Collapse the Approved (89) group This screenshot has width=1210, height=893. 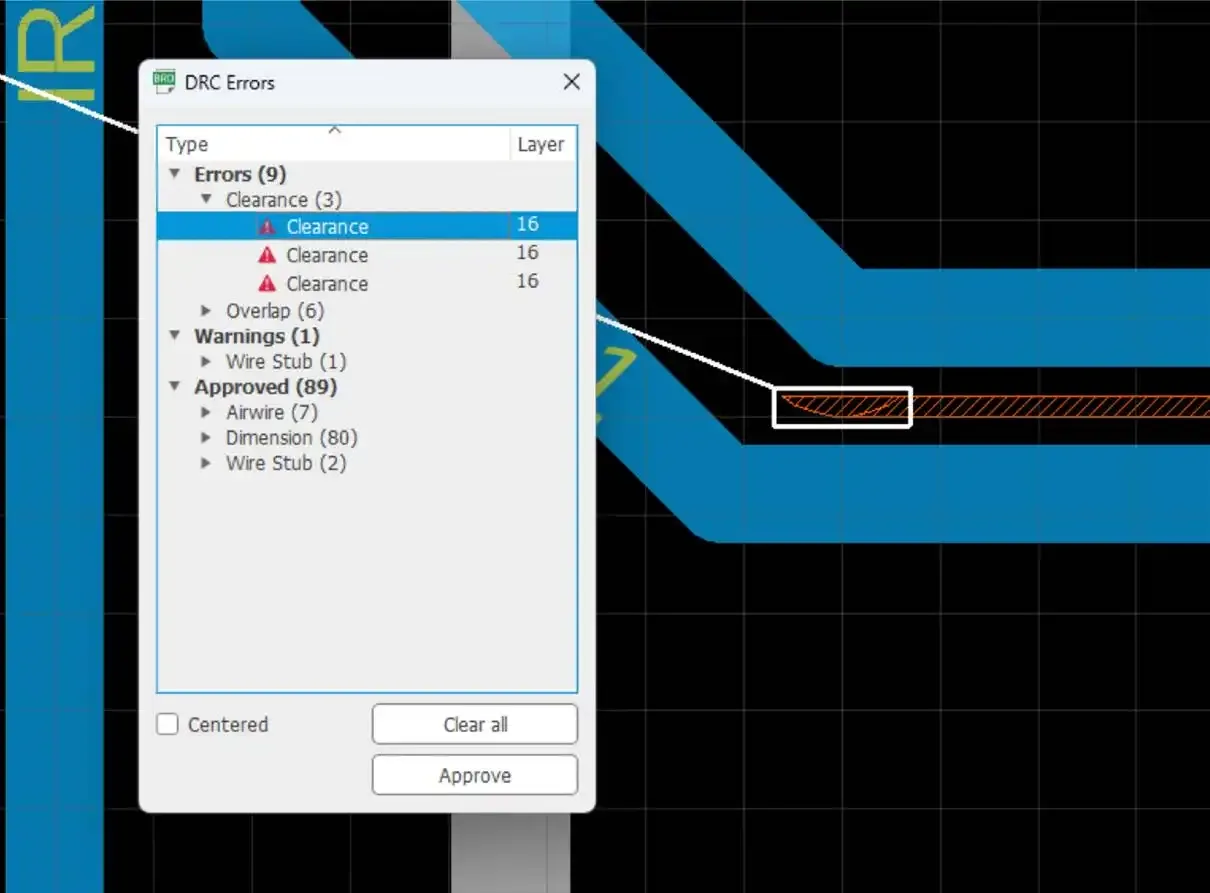click(175, 387)
